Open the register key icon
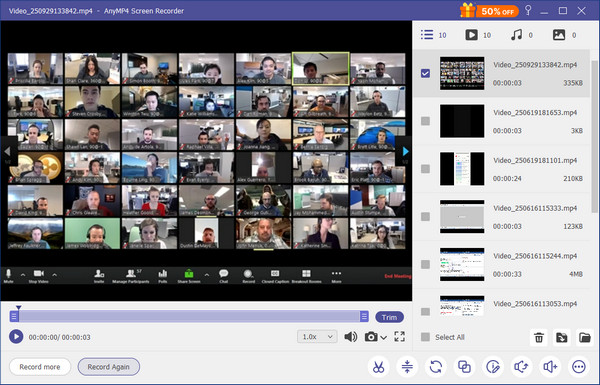This screenshot has width=600, height=385. pyautogui.click(x=528, y=10)
